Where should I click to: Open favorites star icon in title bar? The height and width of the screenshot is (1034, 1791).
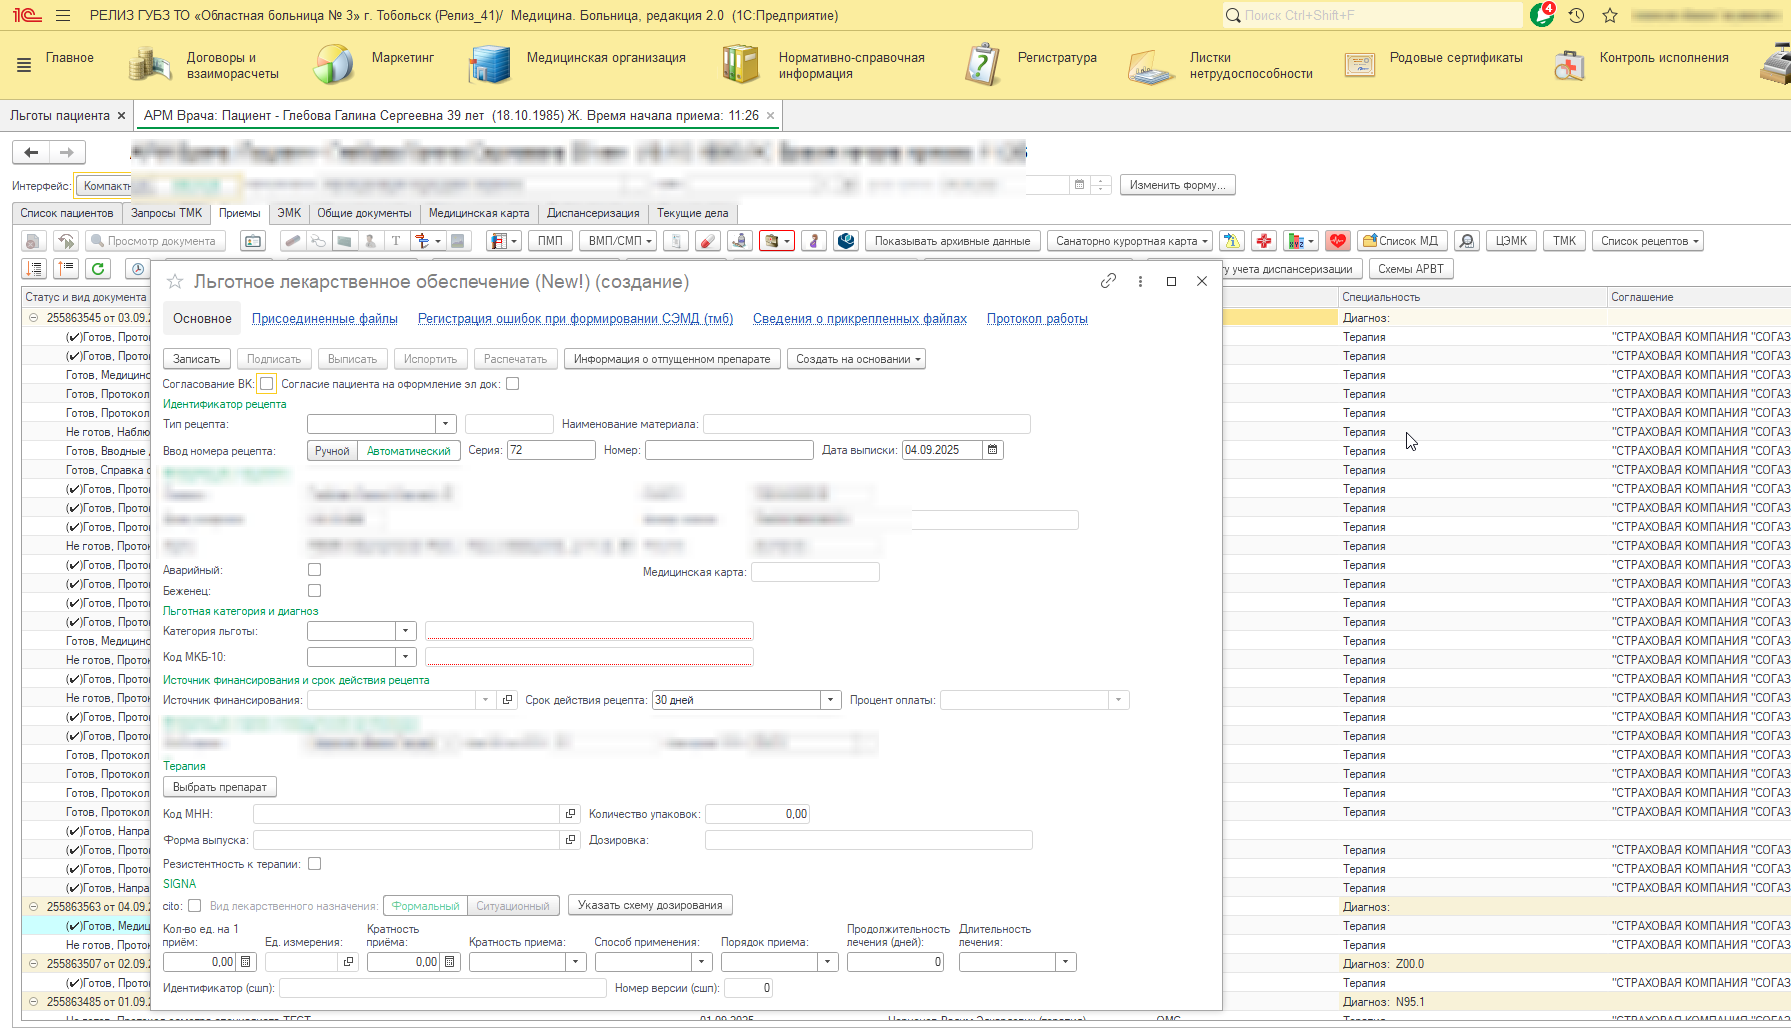point(1609,16)
